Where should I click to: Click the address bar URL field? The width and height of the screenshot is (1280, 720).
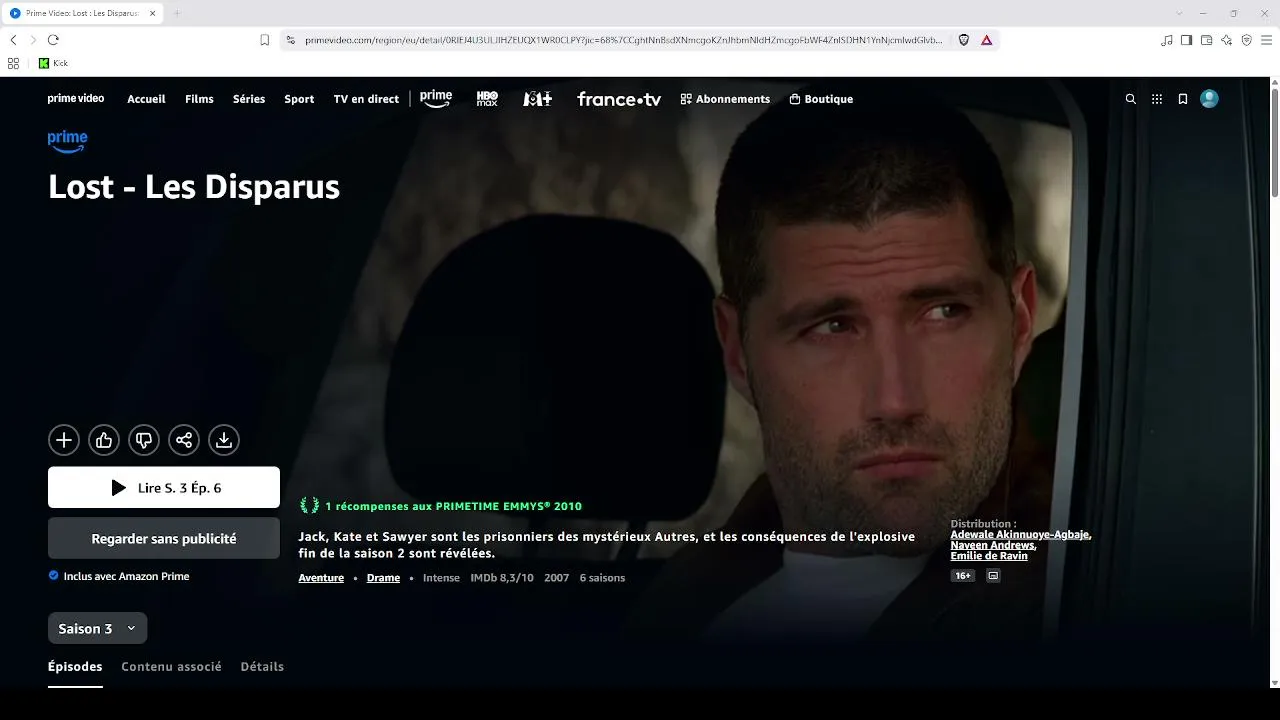[x=623, y=40]
